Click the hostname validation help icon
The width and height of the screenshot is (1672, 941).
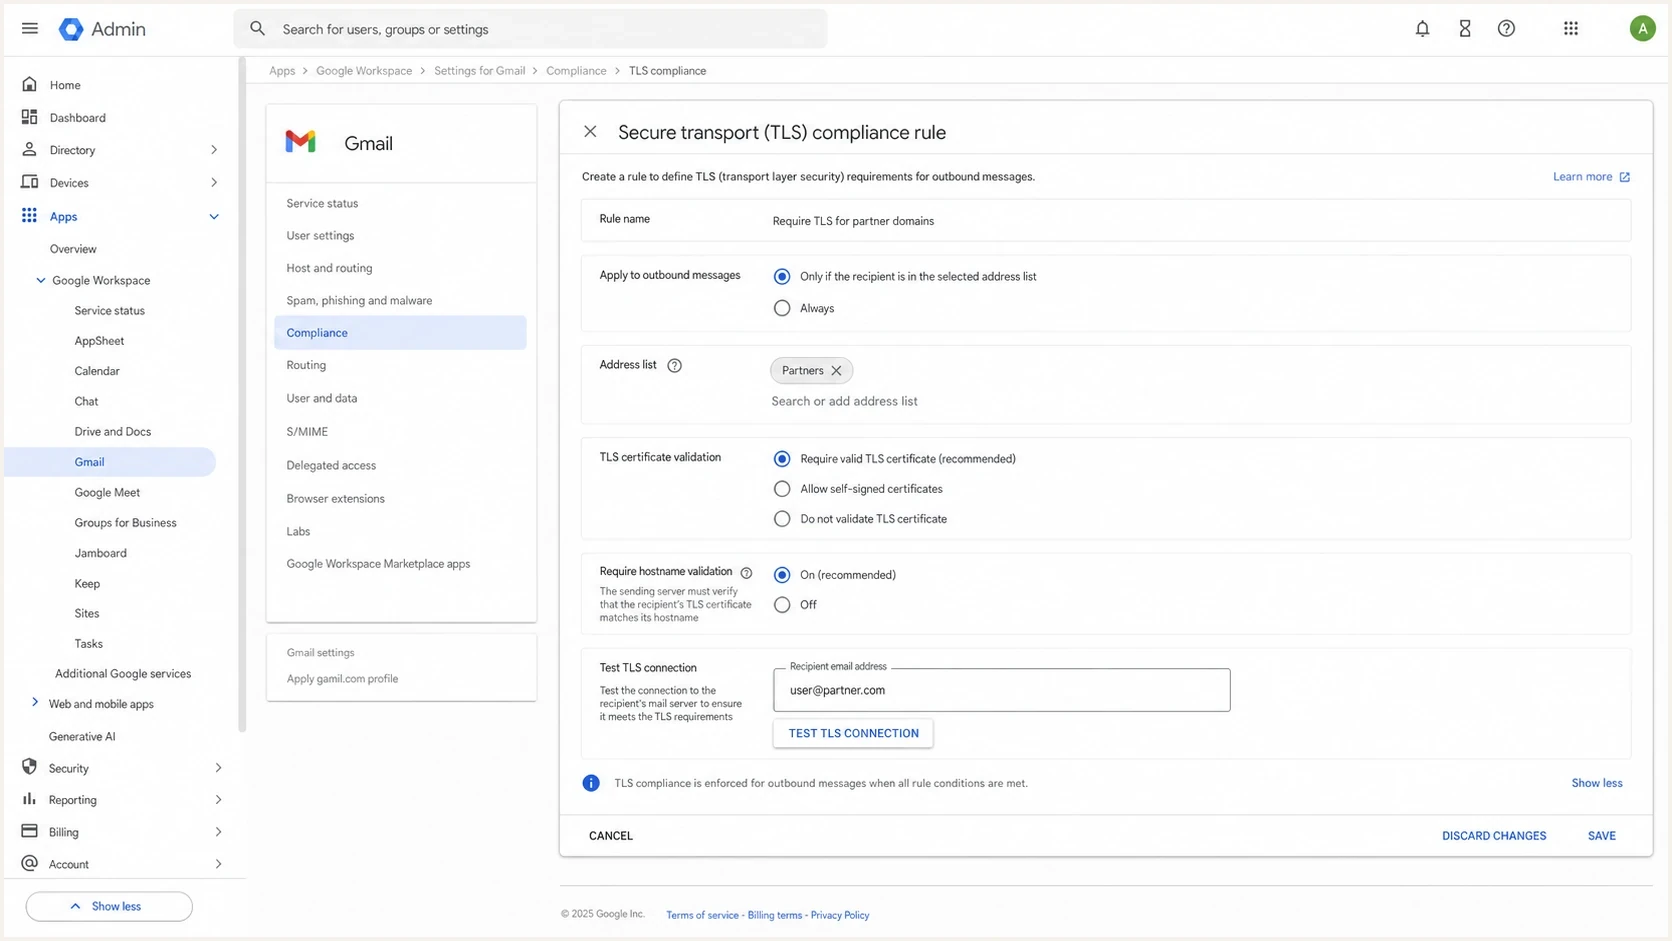746,573
